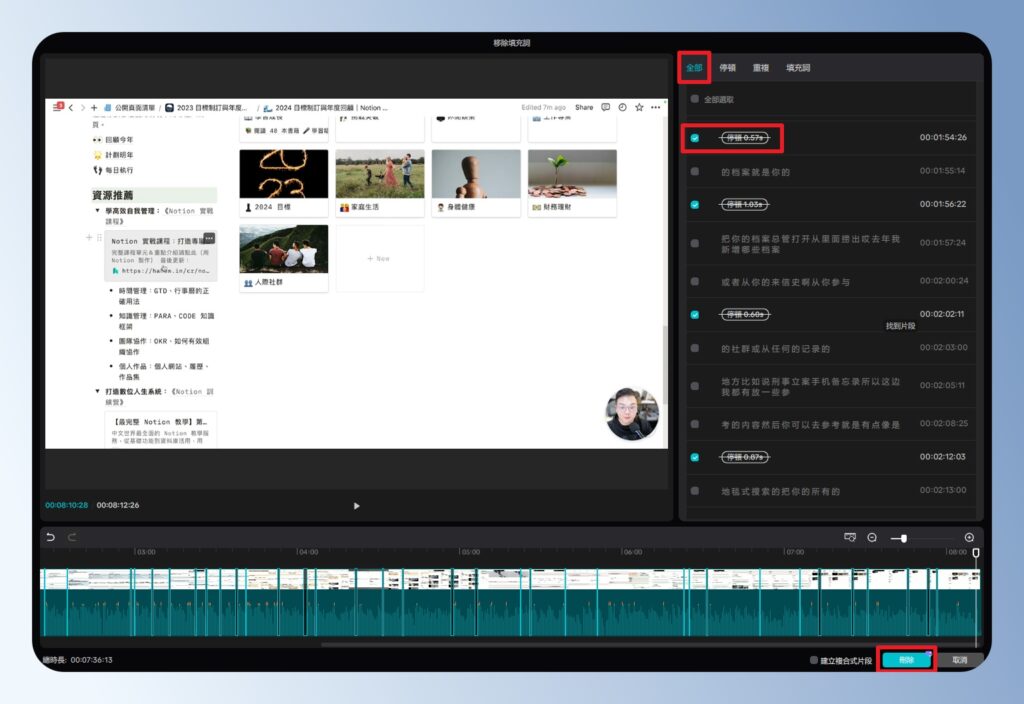Click the timeline zoom-in plus icon
This screenshot has height=704, width=1024.
(969, 538)
